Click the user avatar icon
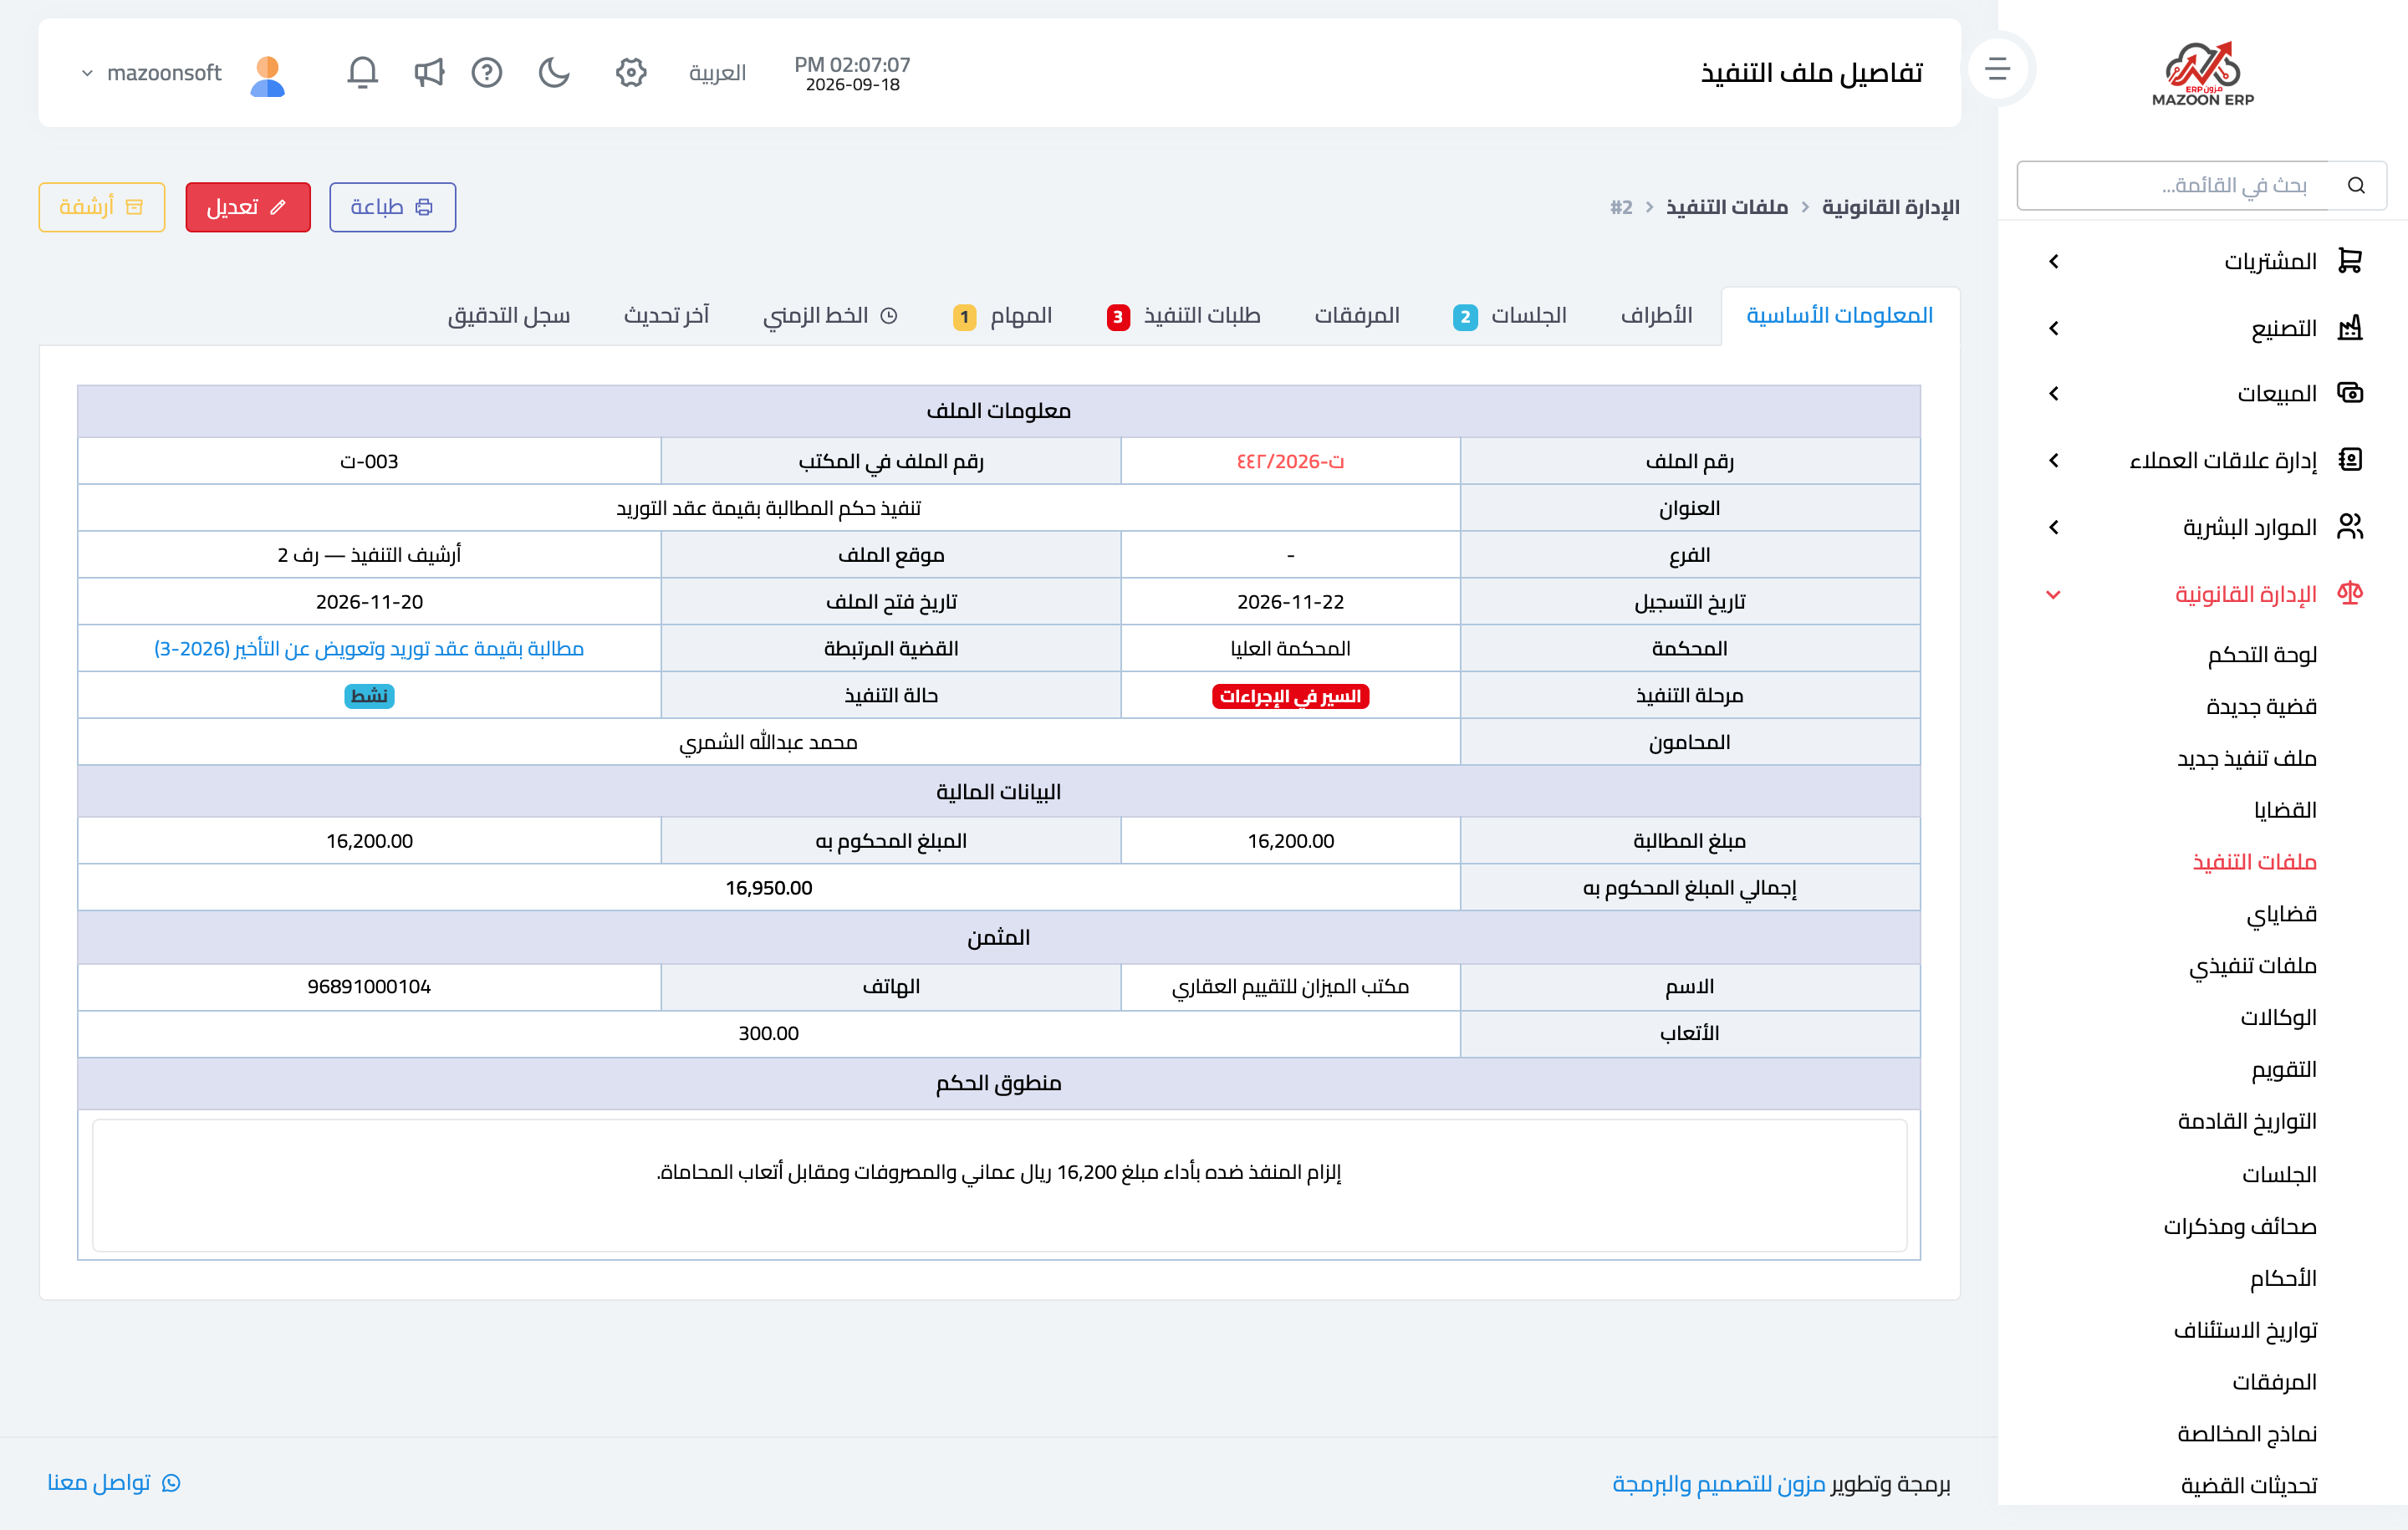 click(268, 74)
